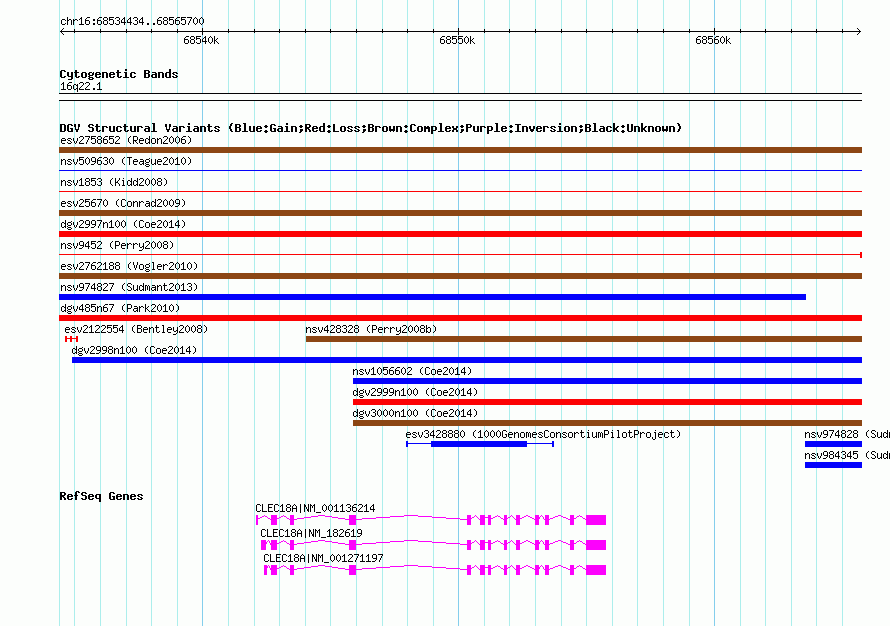
Task: Click the 68560k ruler tick label
Action: (x=713, y=40)
